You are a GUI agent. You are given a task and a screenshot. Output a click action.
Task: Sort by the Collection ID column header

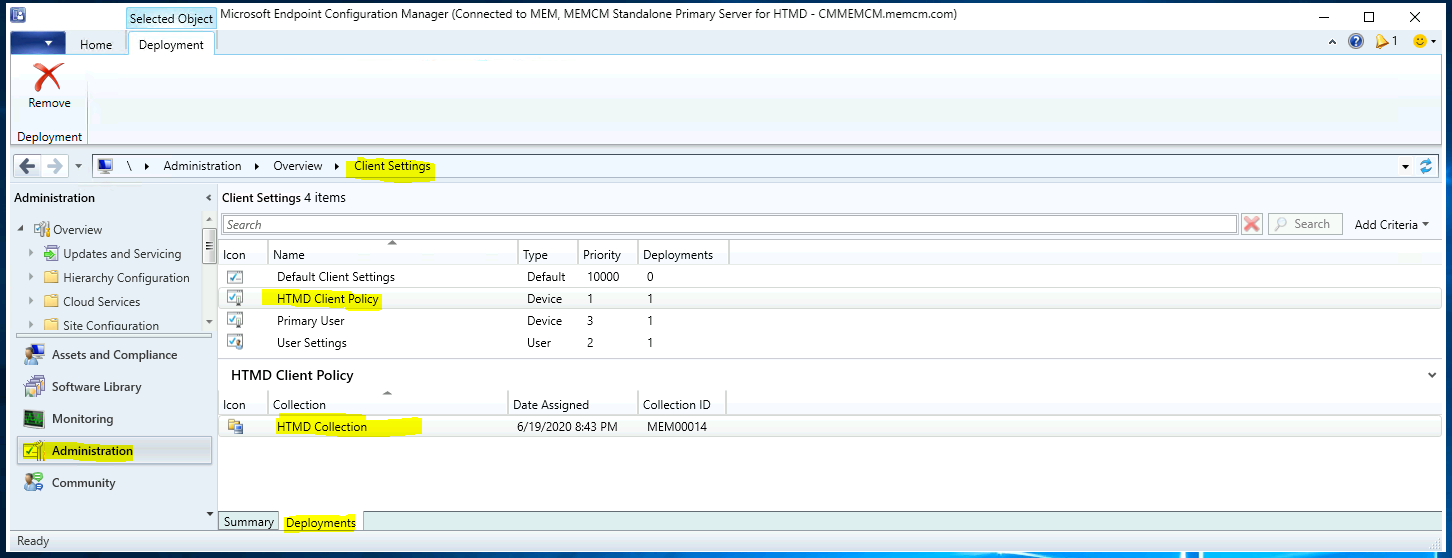pos(682,404)
